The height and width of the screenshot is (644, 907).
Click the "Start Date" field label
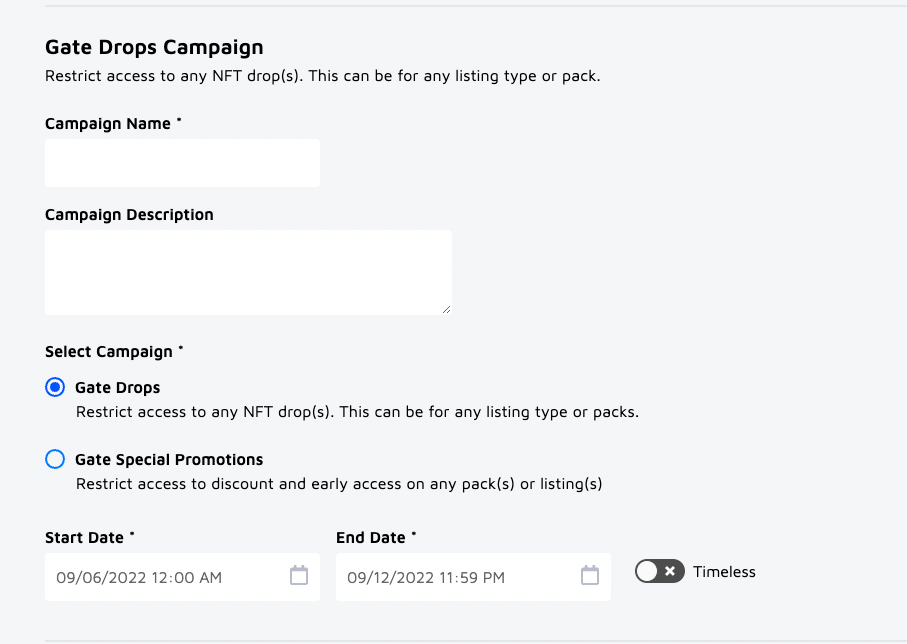point(84,538)
